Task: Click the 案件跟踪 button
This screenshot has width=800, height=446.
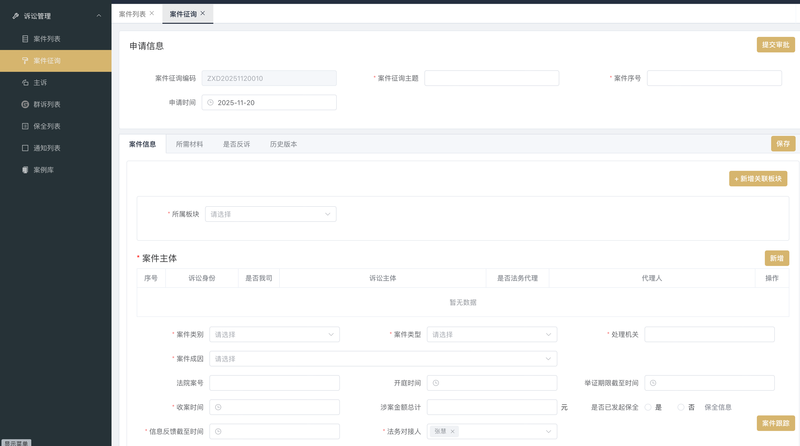Action: coord(776,423)
